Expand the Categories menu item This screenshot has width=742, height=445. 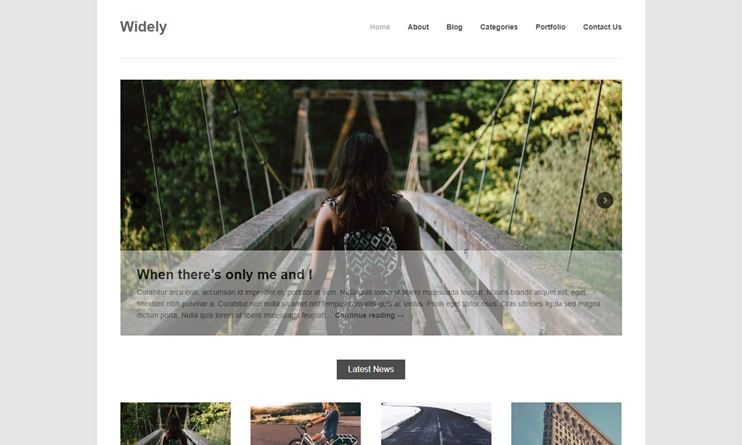499,27
